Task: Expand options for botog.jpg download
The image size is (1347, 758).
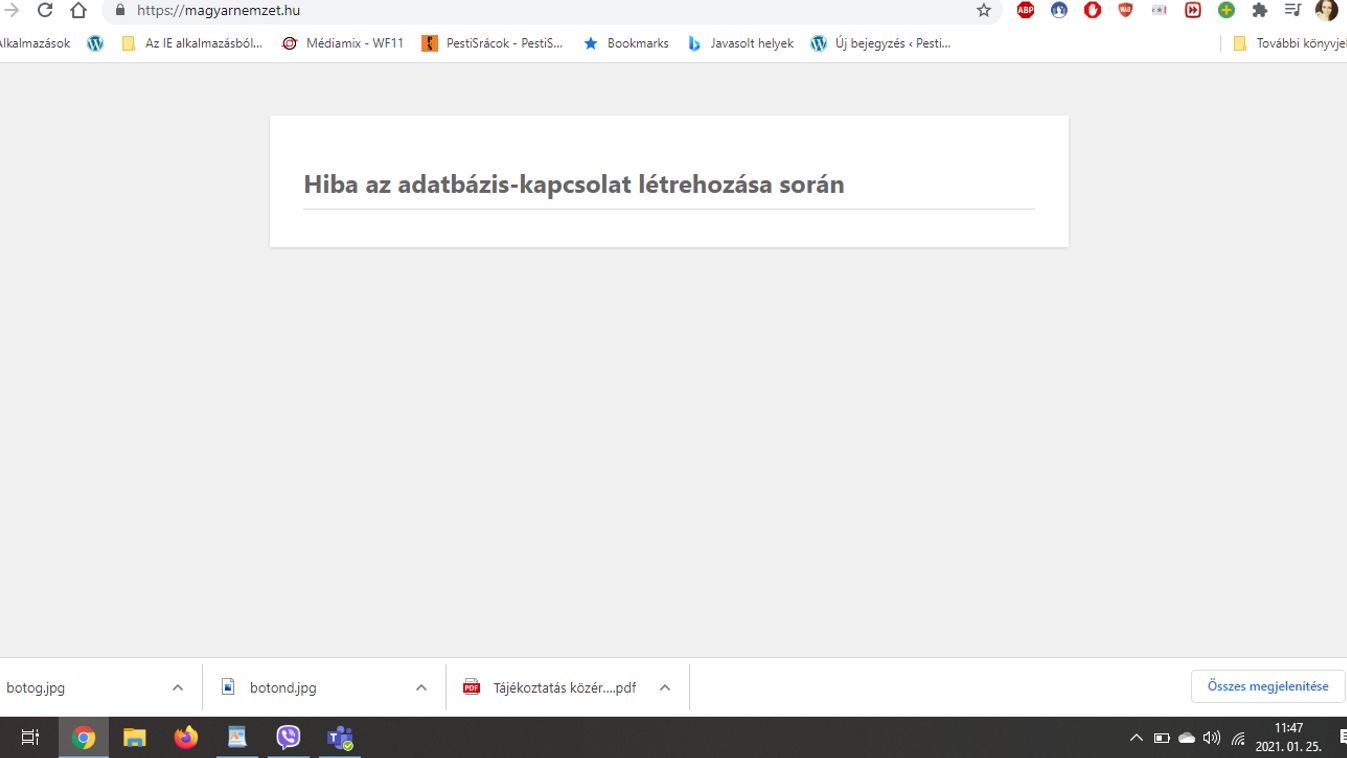Action: point(178,688)
